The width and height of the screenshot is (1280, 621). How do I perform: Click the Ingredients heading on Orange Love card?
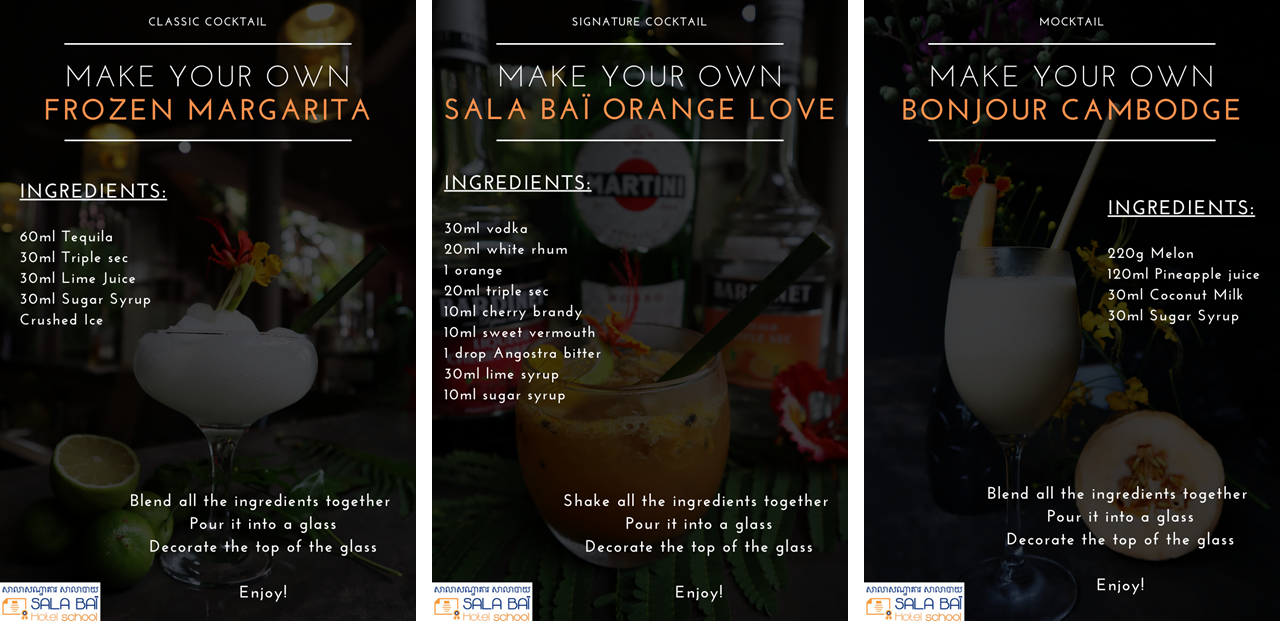[x=518, y=183]
